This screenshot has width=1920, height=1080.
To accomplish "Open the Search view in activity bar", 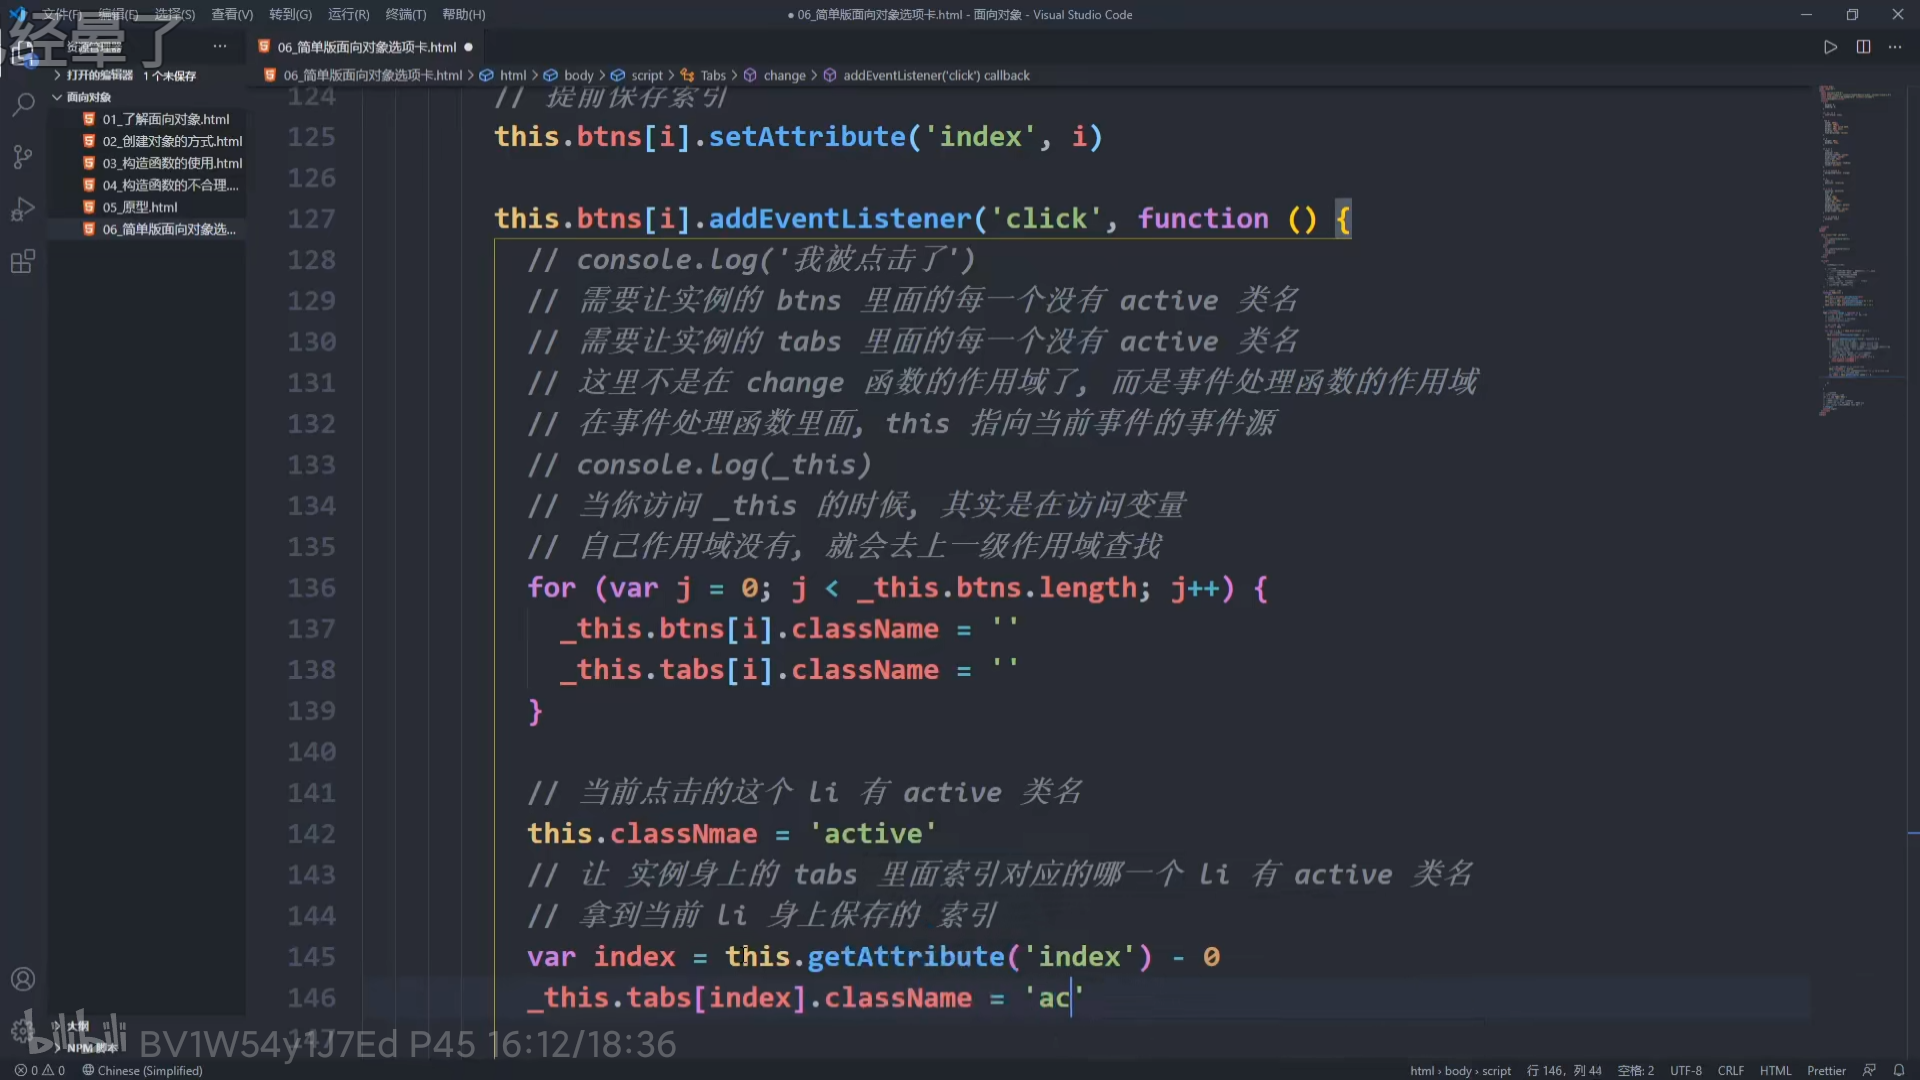I will 23,104.
